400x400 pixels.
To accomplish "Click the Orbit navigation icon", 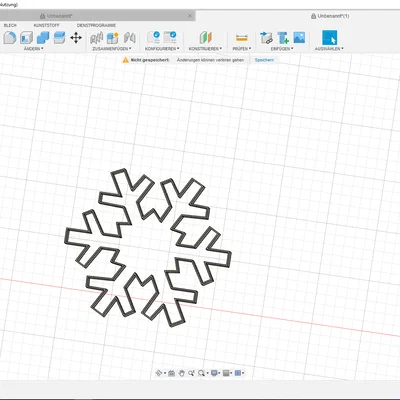I will pos(159,373).
